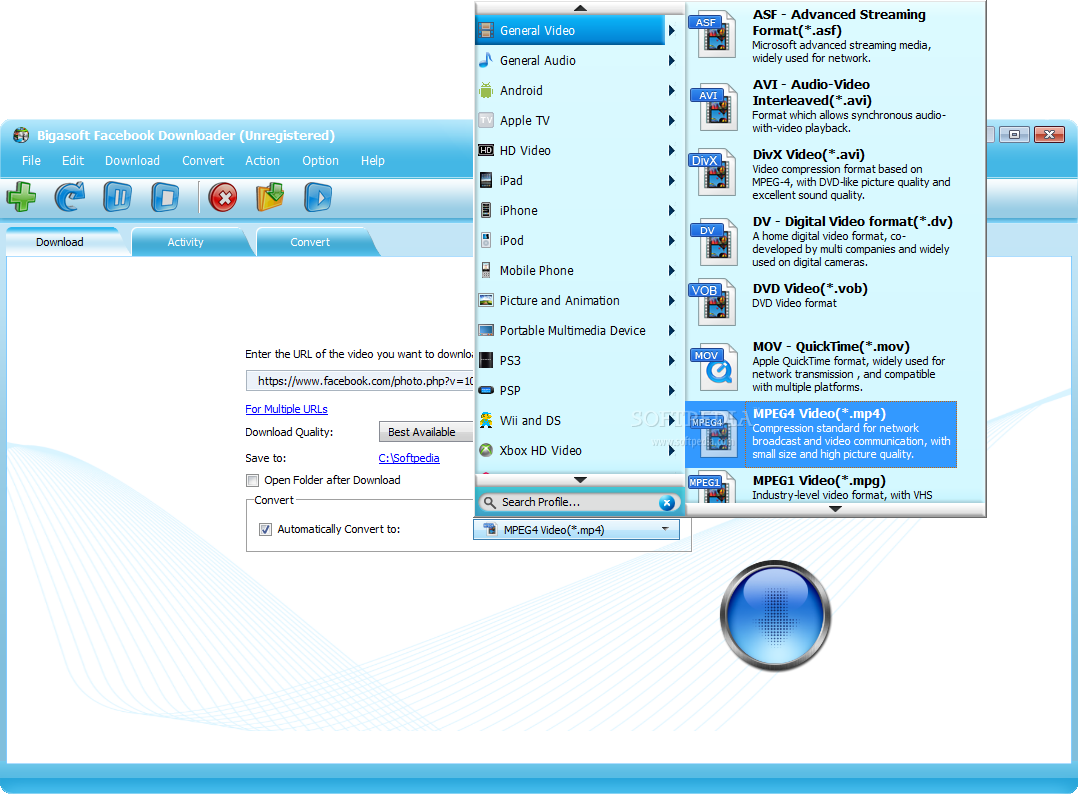Click the video URL input field
The width and height of the screenshot is (1078, 794).
360,381
